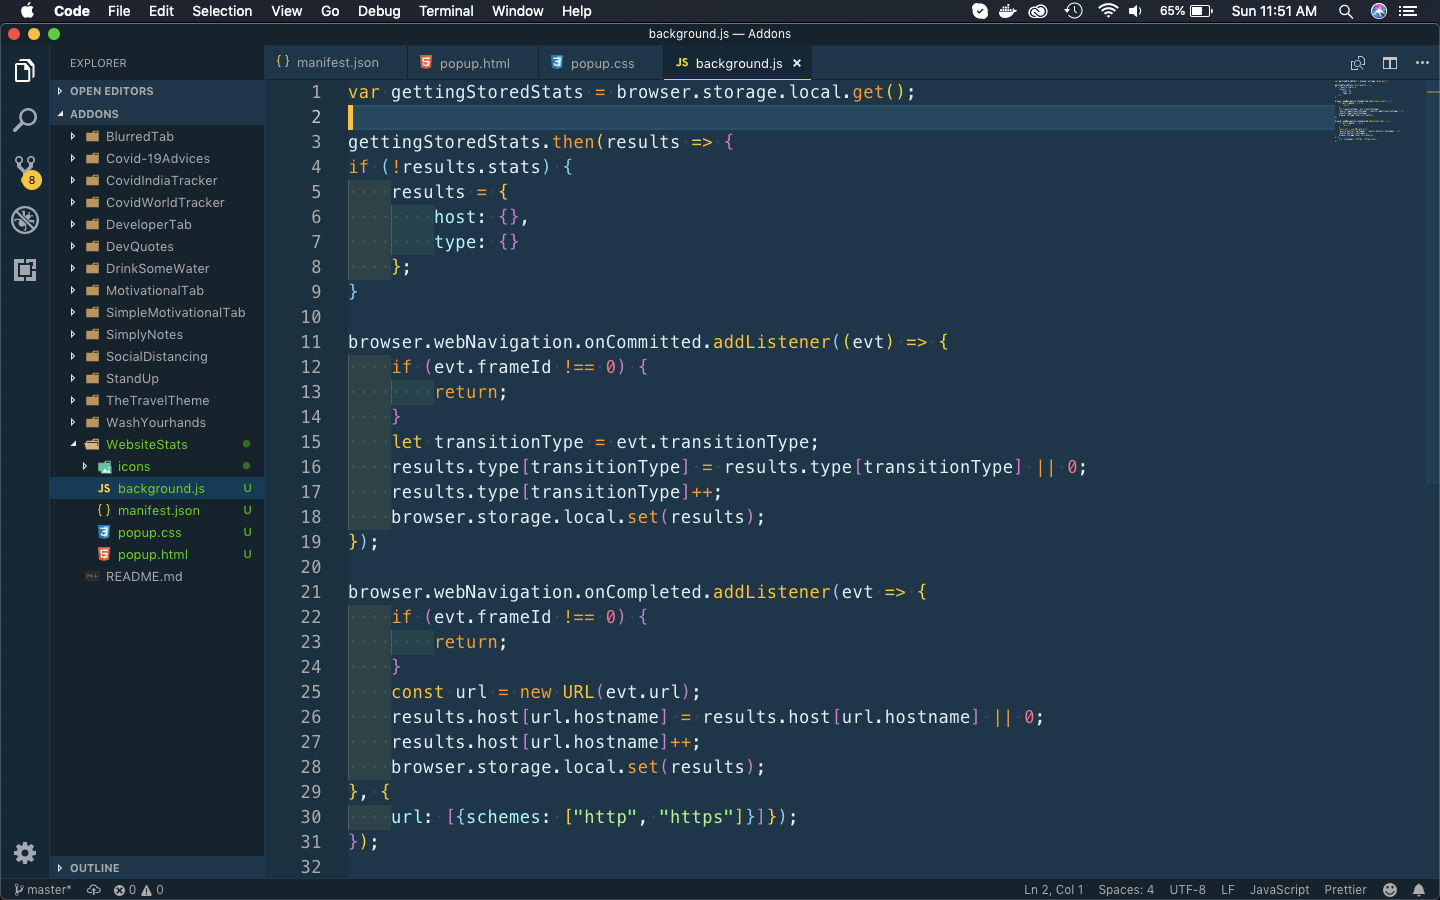Open README.md in the file explorer
This screenshot has width=1440, height=900.
[x=157, y=576]
